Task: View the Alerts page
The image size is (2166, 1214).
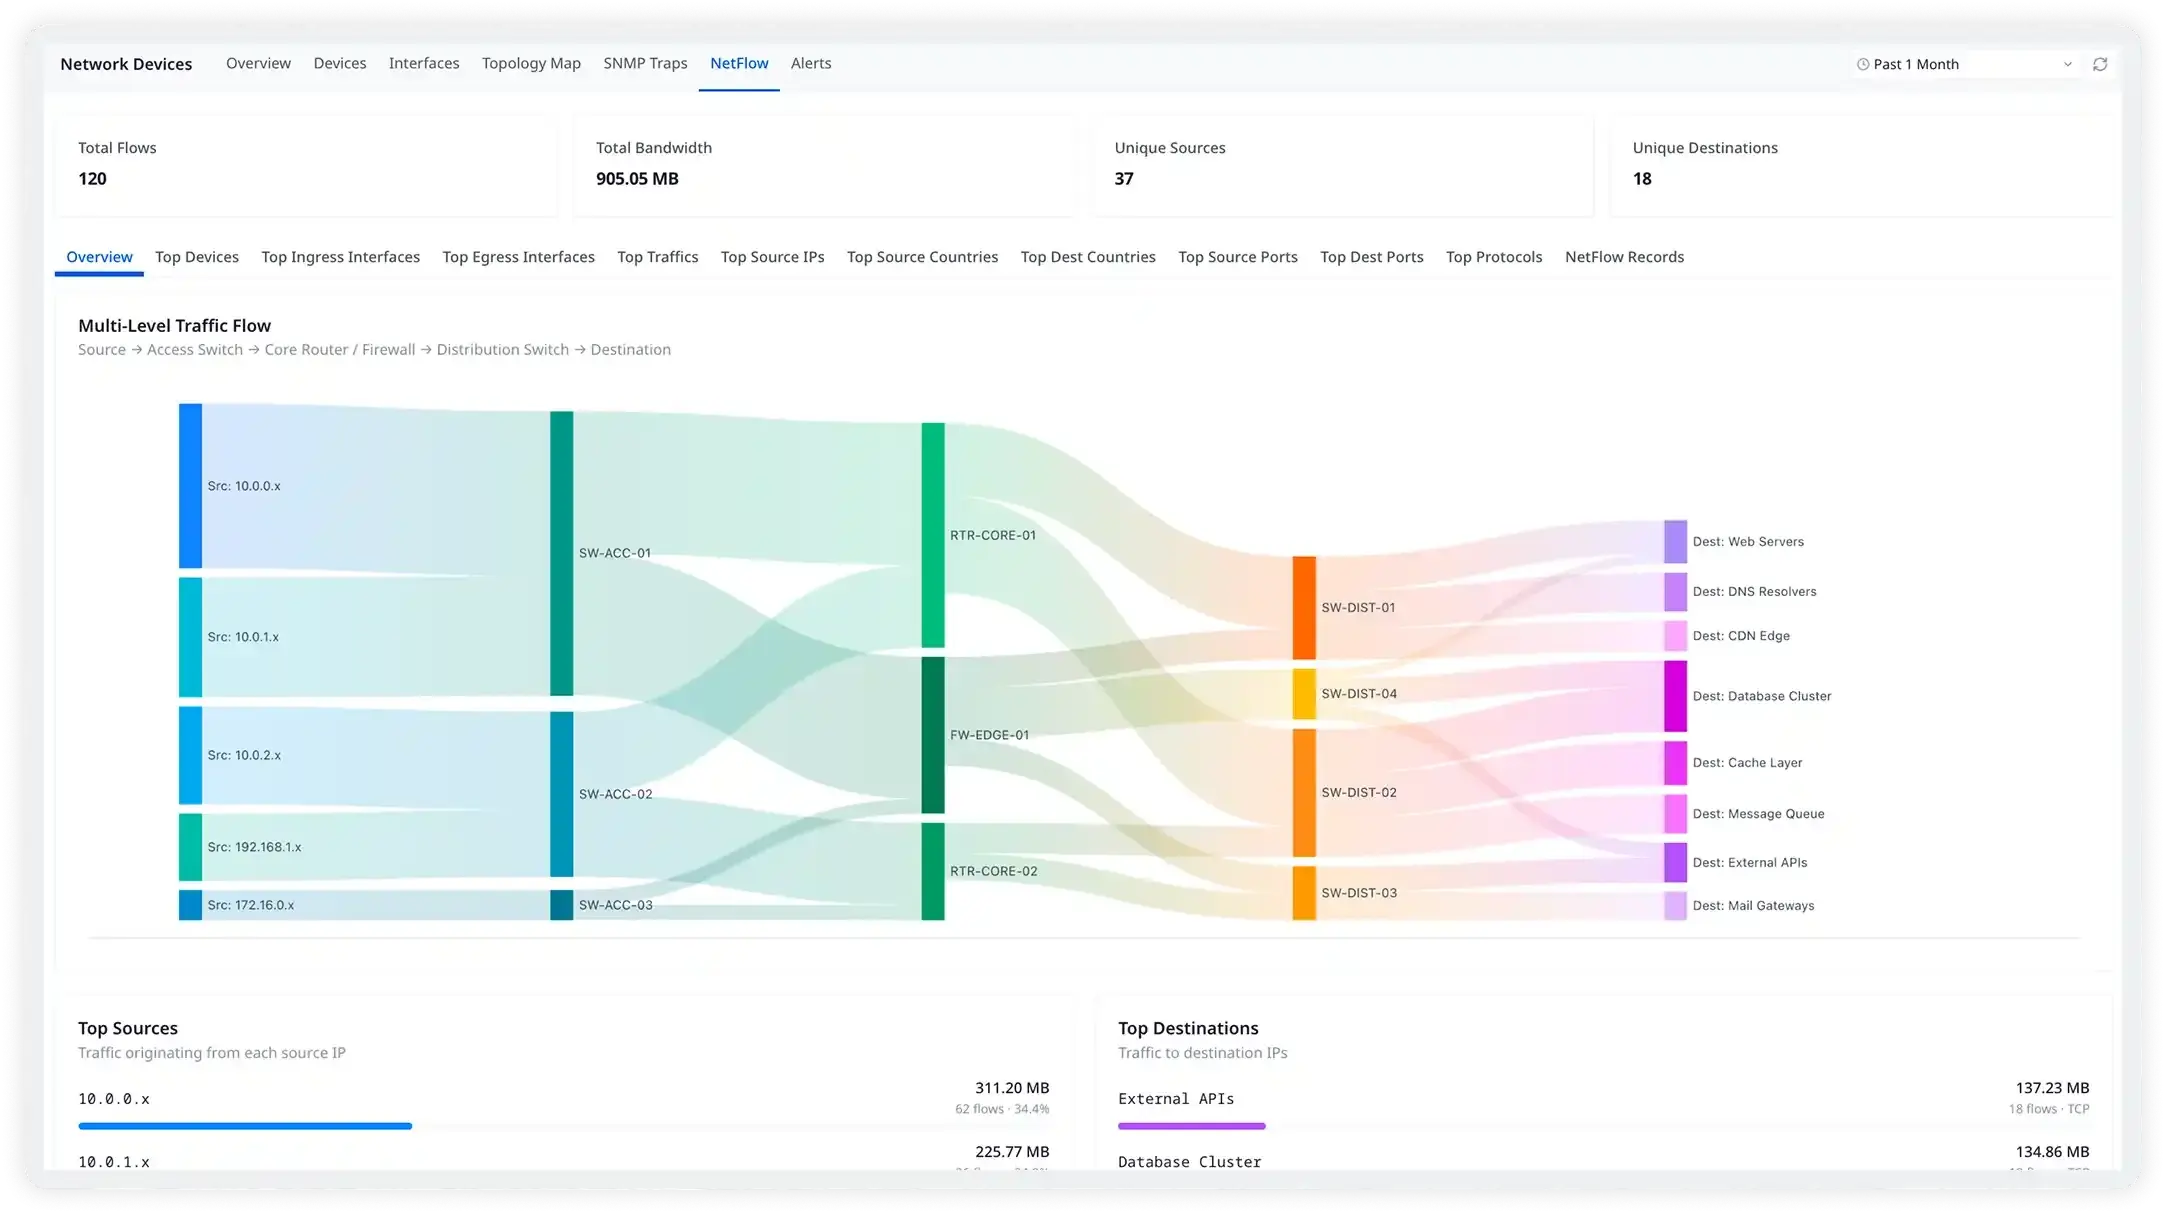Action: (810, 62)
